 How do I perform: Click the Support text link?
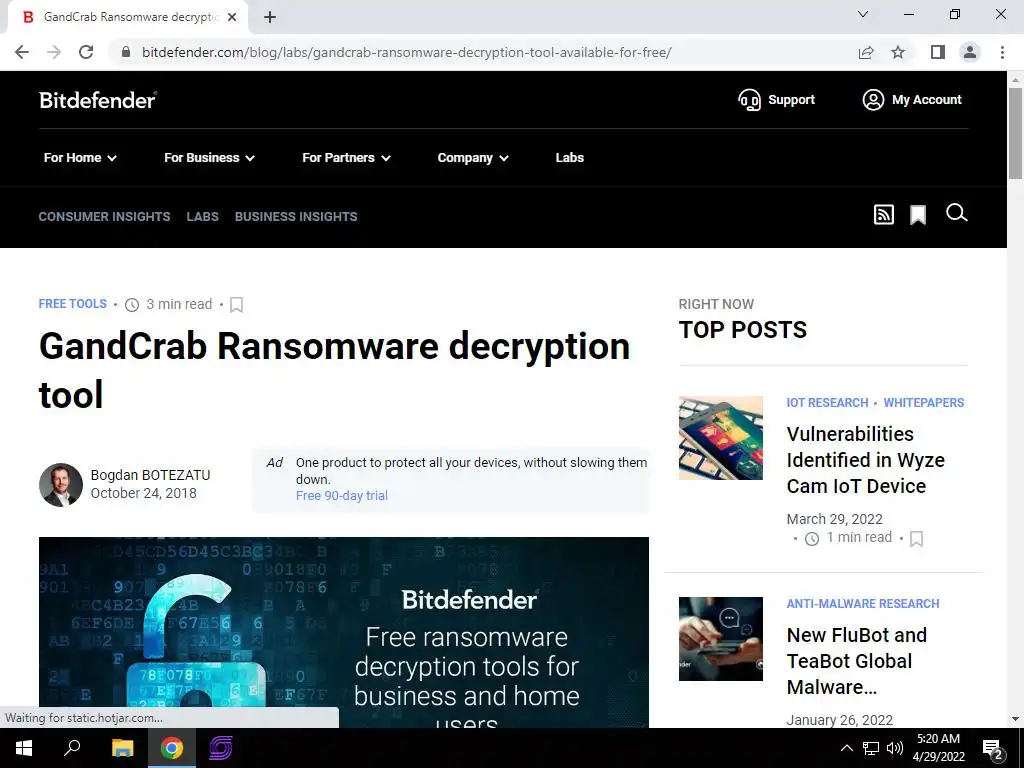[792, 100]
